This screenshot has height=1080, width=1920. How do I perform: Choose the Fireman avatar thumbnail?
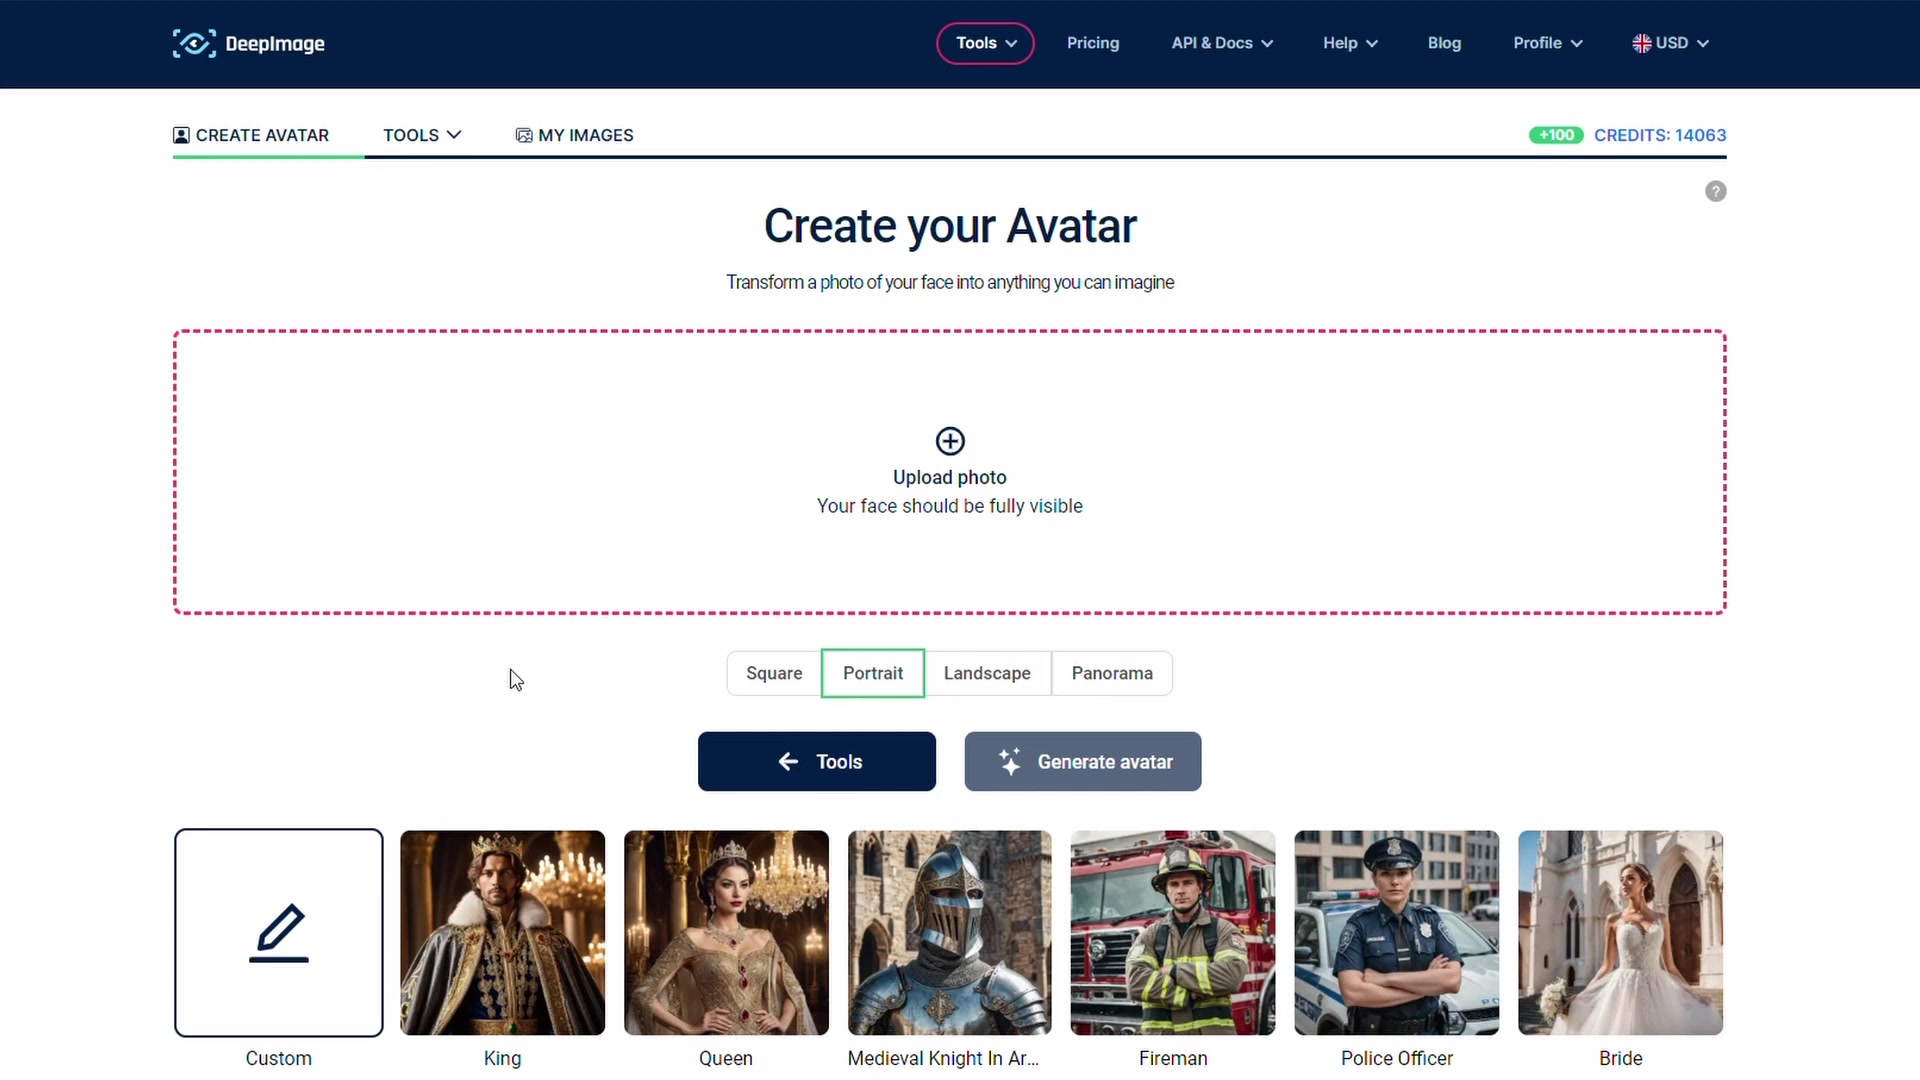coord(1173,933)
